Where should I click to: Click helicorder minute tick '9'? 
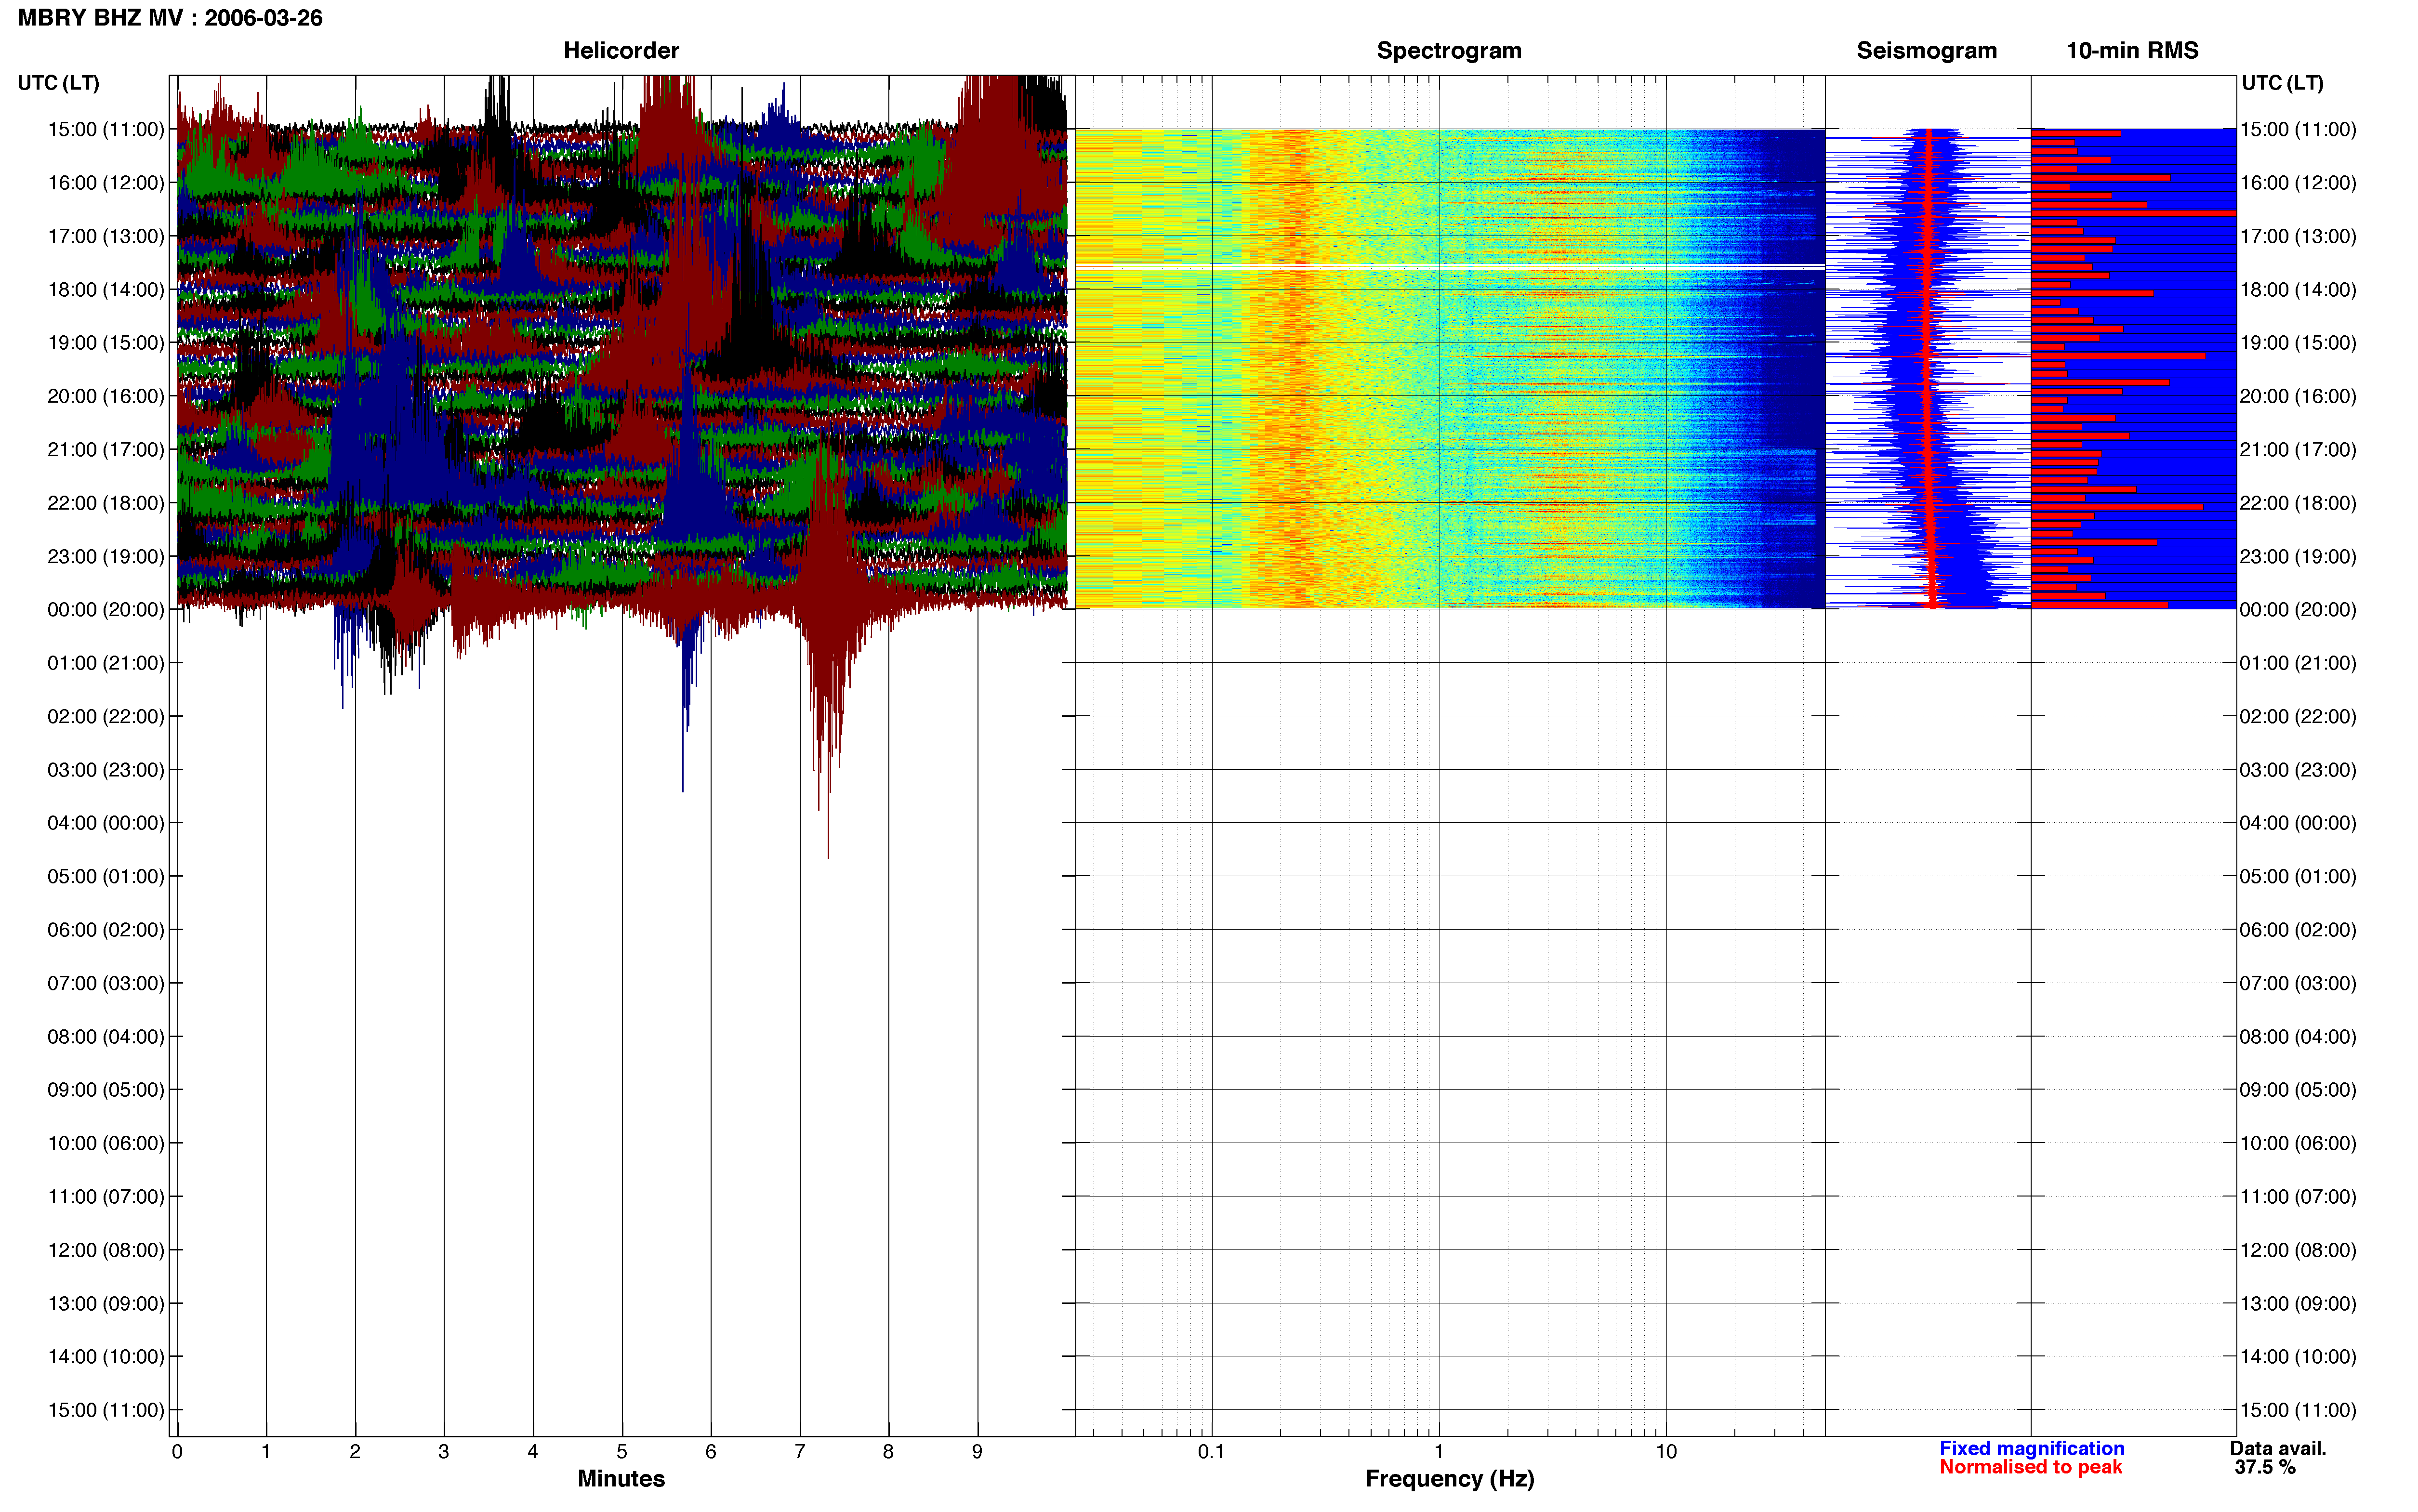coord(977,1452)
